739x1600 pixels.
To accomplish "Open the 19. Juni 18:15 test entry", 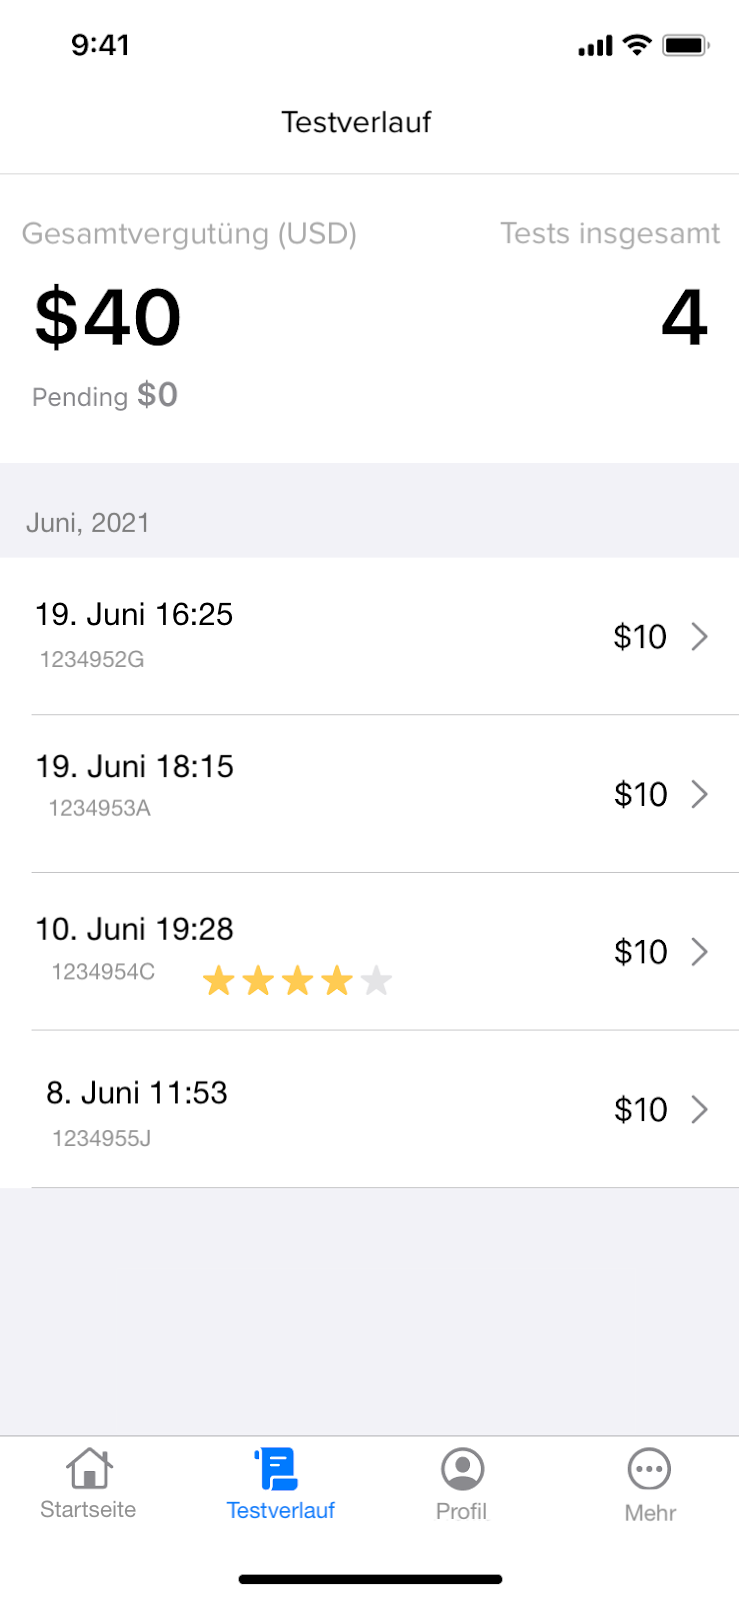I will tap(369, 794).
